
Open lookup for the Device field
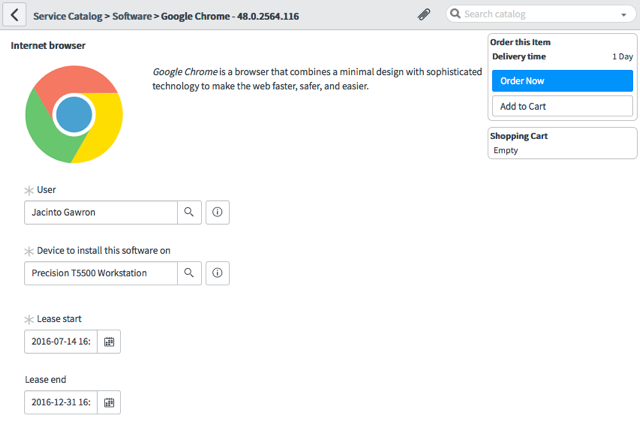click(189, 273)
